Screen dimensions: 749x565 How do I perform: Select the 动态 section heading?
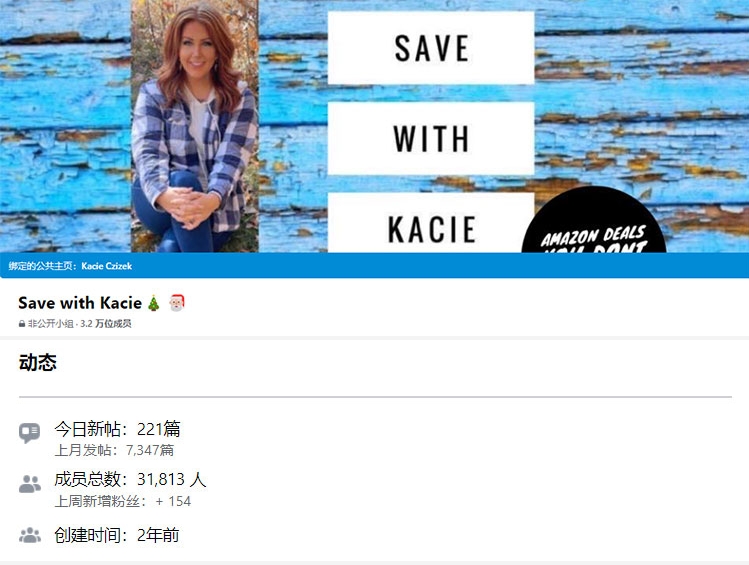click(38, 362)
